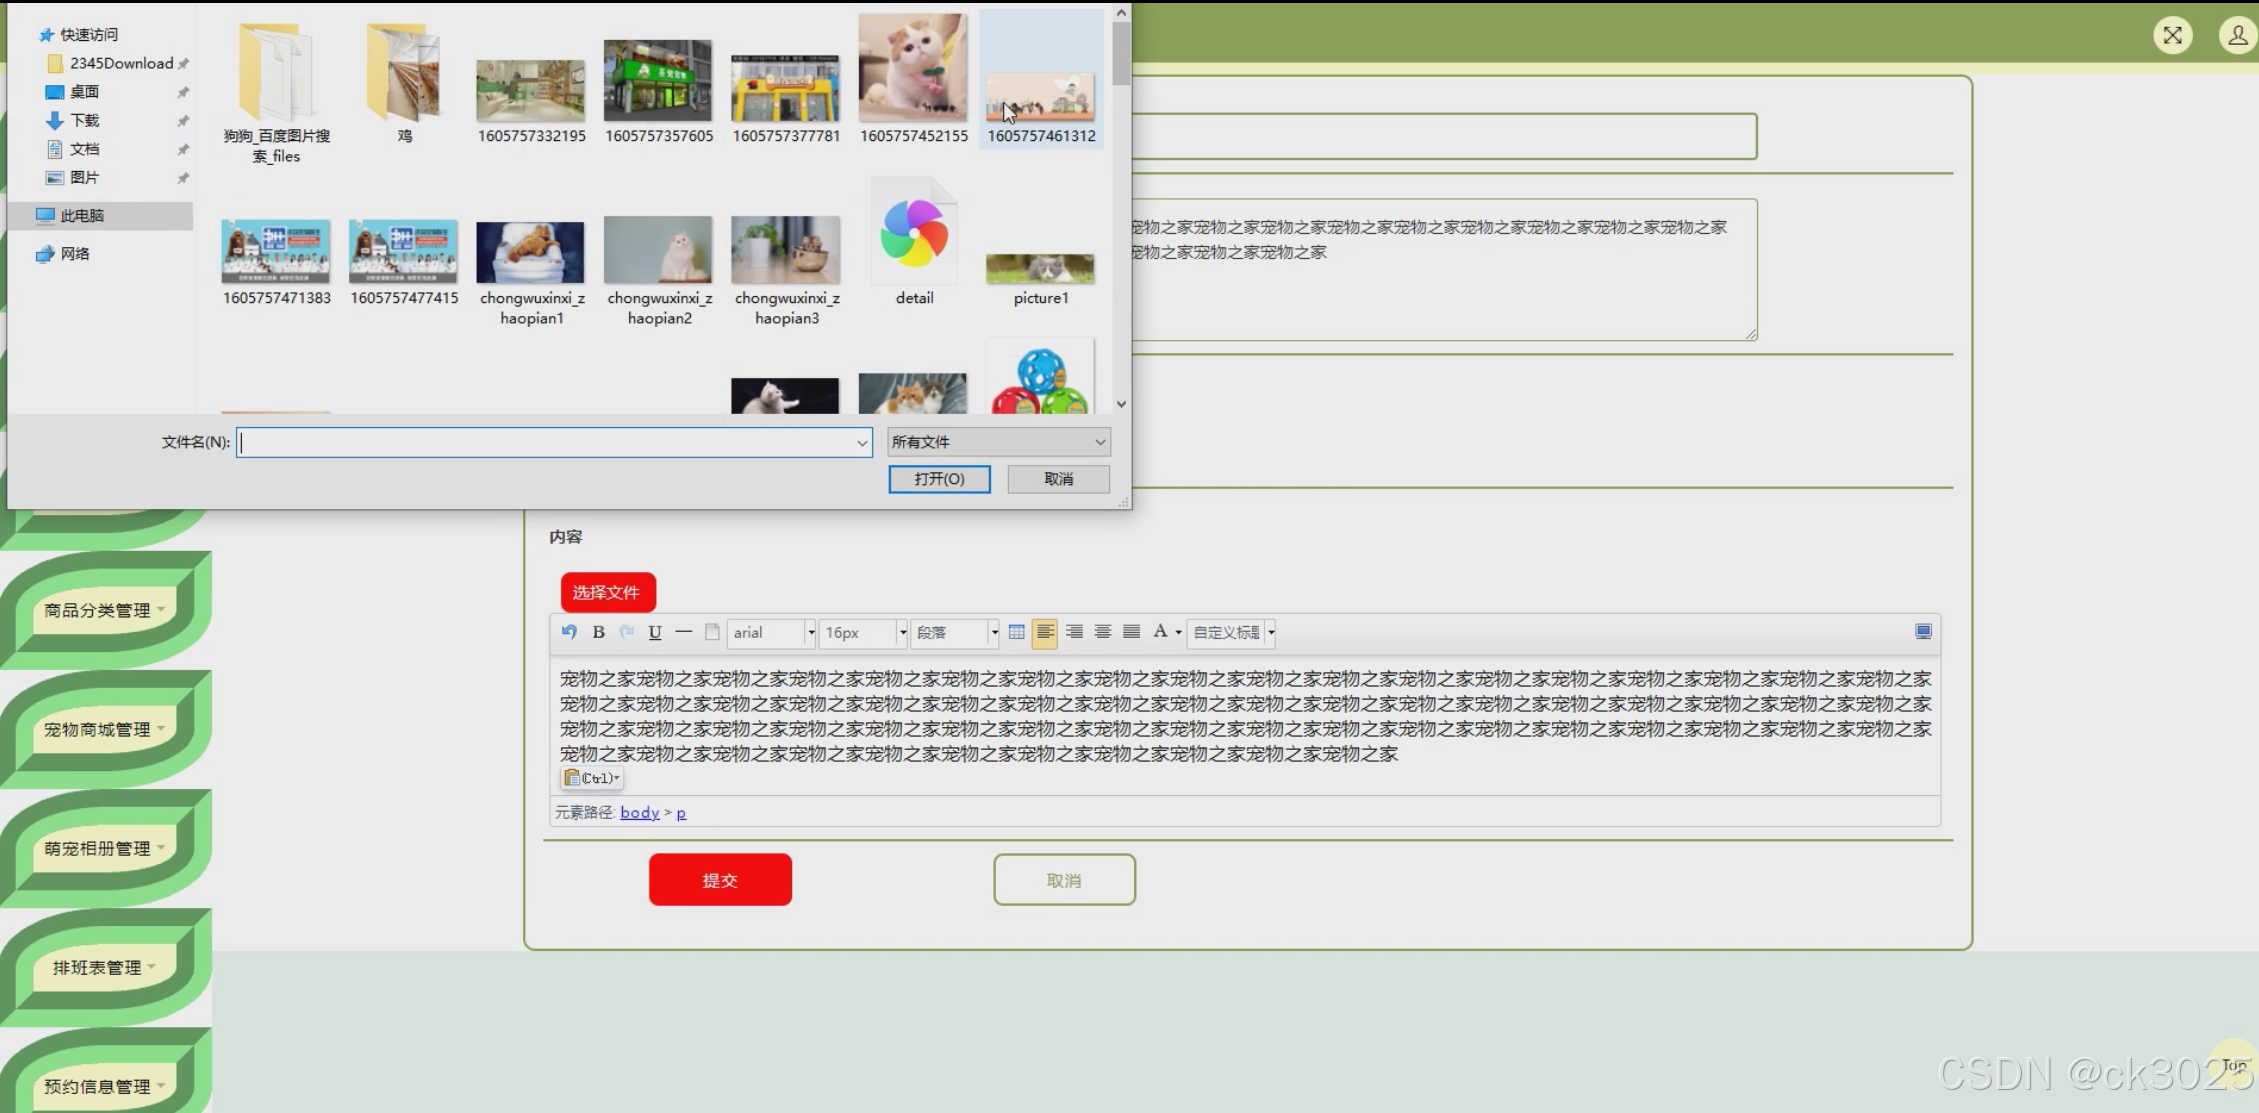Screen dimensions: 2259x1113
Task: Click the user profile icon in header
Action: (x=2237, y=36)
